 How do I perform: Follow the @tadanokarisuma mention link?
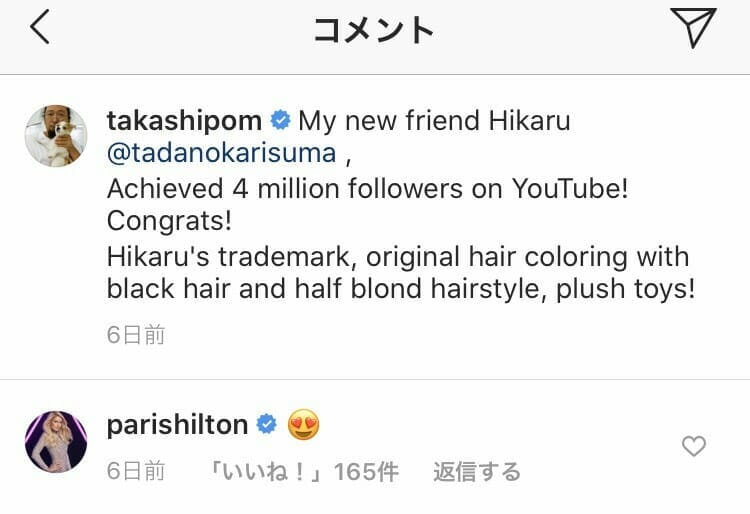click(221, 153)
